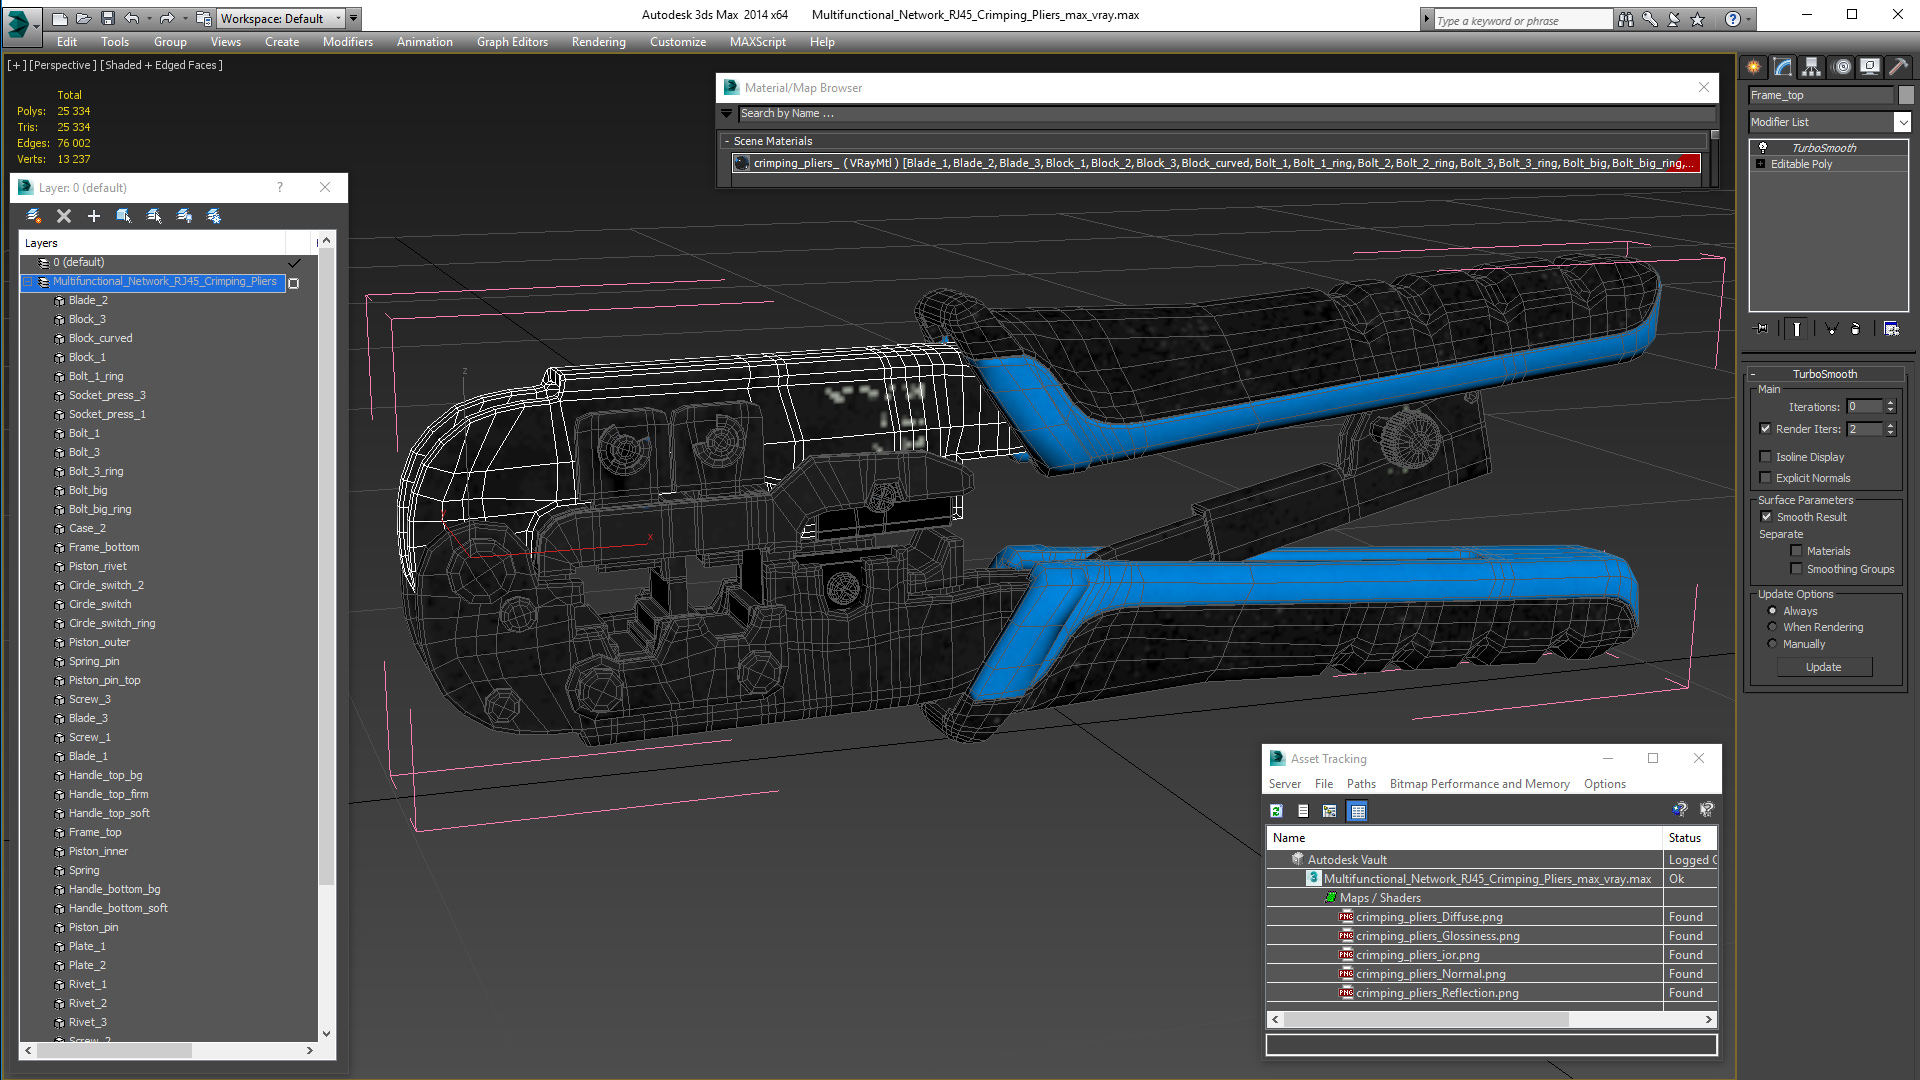Viewport: 1920px width, 1080px height.
Task: Uncheck Smooth Result checkbox
Action: [x=1766, y=517]
